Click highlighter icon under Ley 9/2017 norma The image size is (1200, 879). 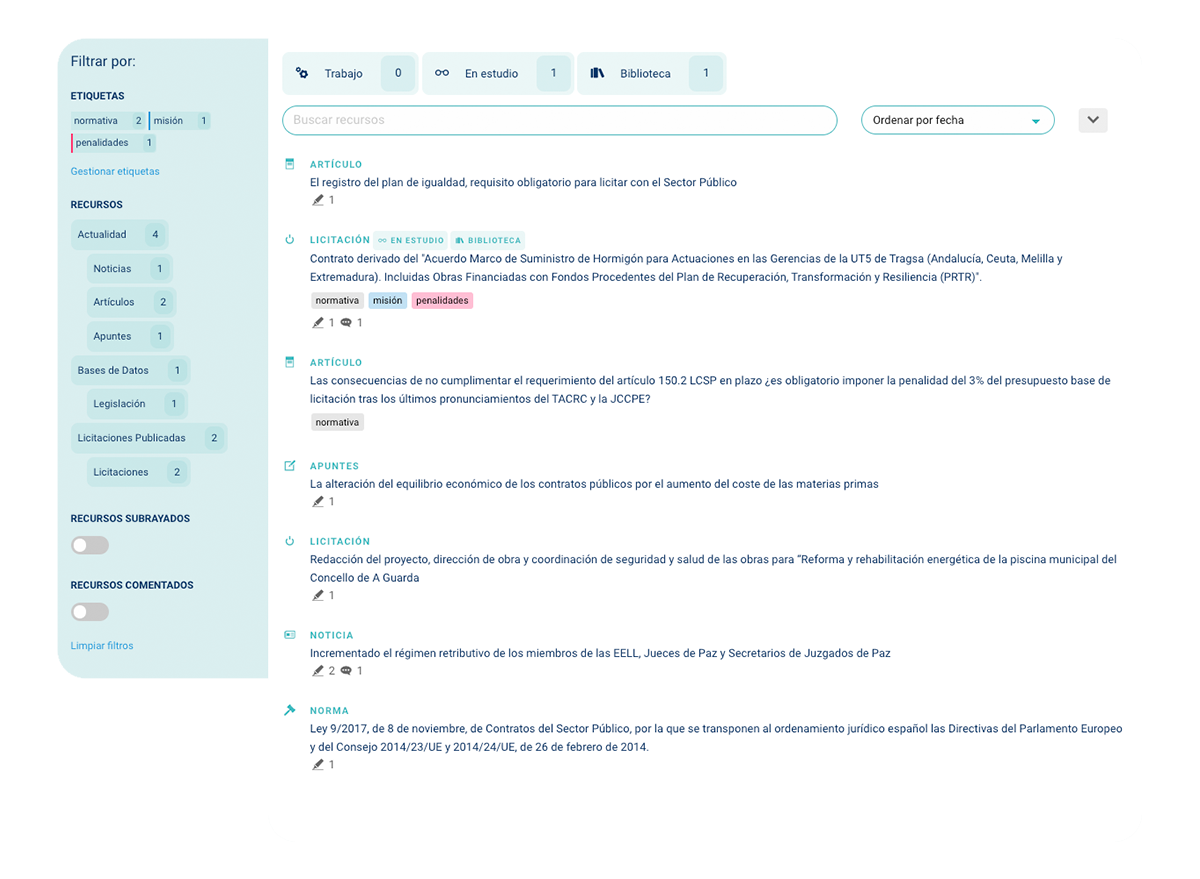tap(318, 765)
